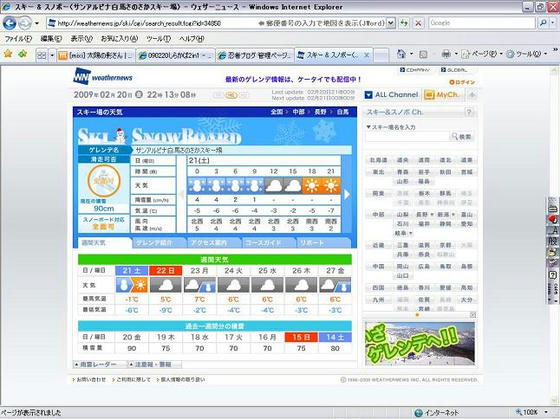Open Favorites Center star icon
Screen dimensions: 560x419
(x=8, y=54)
